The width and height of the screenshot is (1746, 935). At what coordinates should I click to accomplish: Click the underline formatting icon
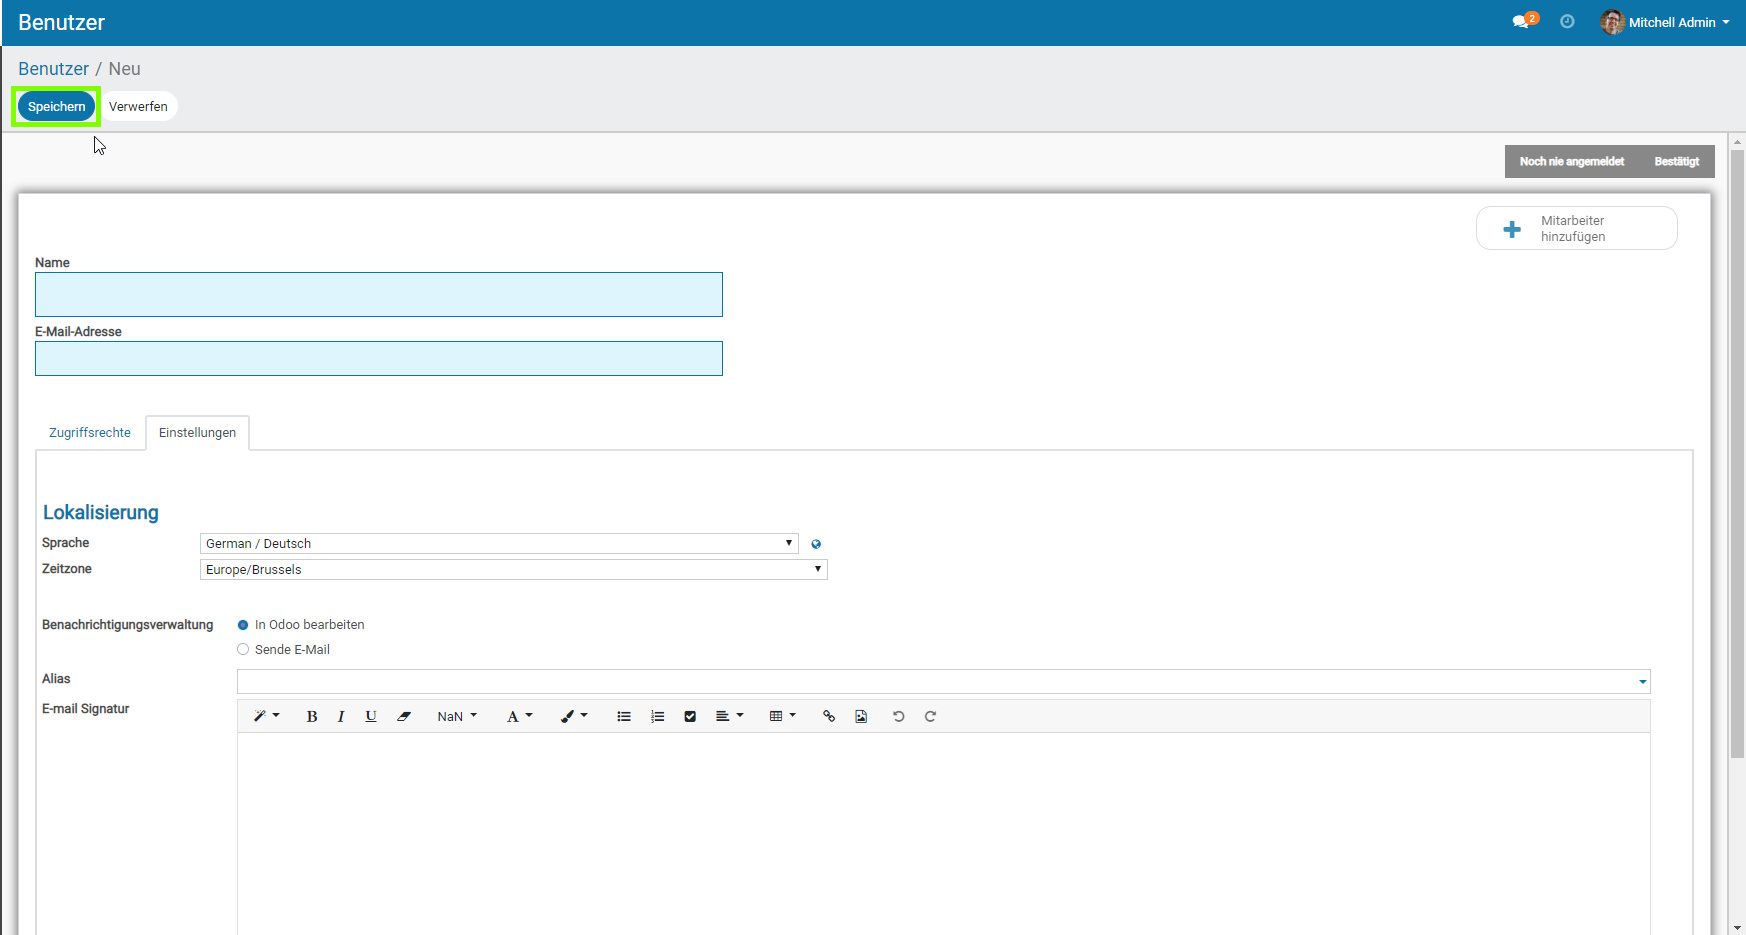point(371,716)
